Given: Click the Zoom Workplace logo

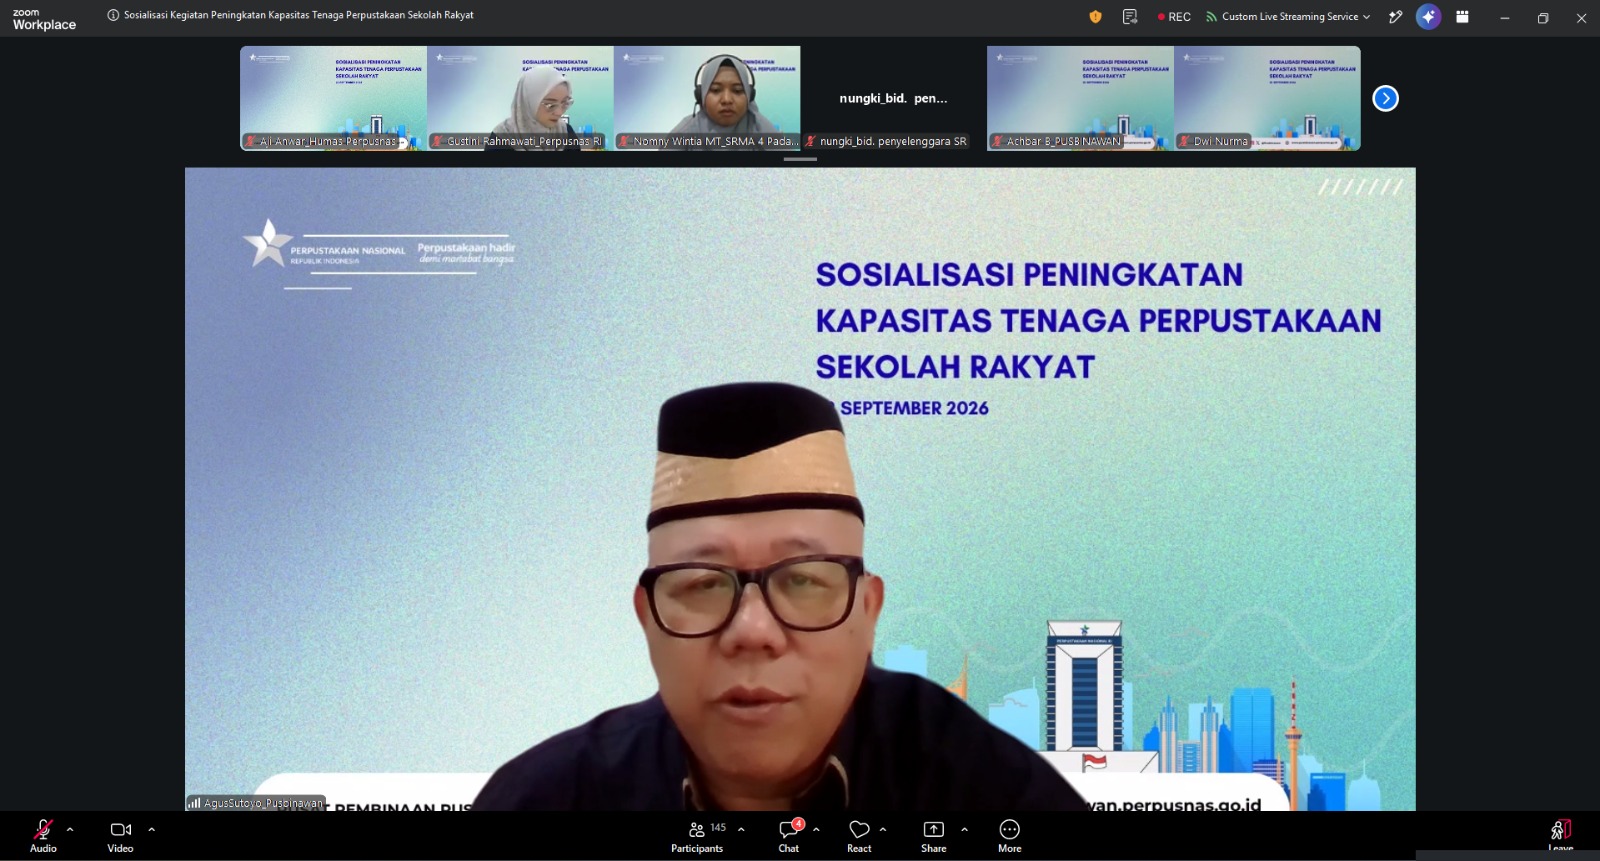Looking at the screenshot, I should (44, 19).
